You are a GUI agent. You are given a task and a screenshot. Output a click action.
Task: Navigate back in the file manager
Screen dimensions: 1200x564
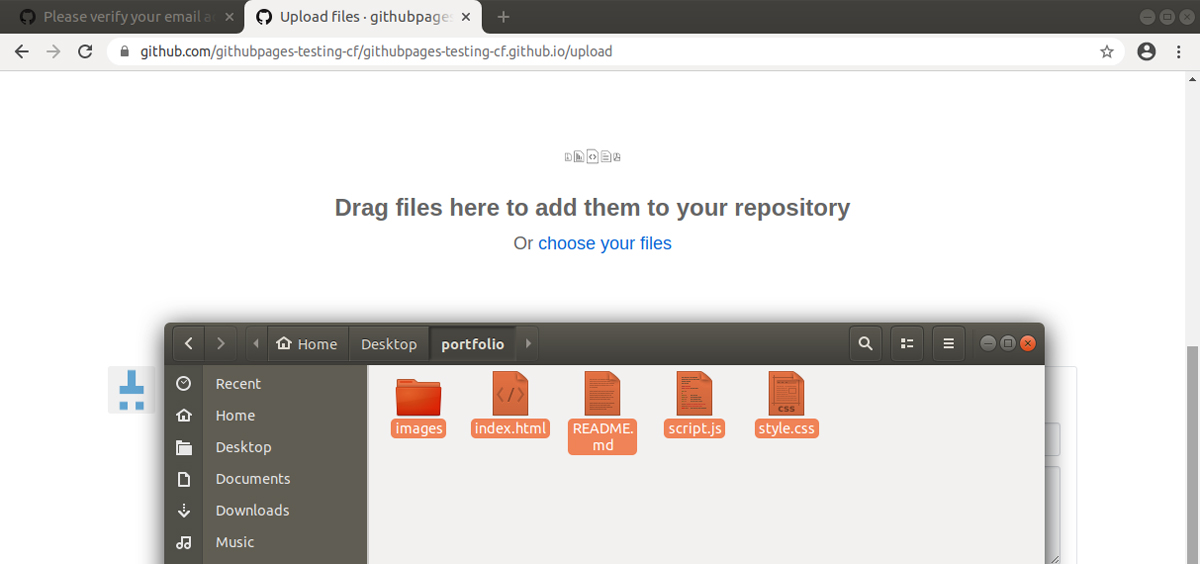click(x=189, y=344)
